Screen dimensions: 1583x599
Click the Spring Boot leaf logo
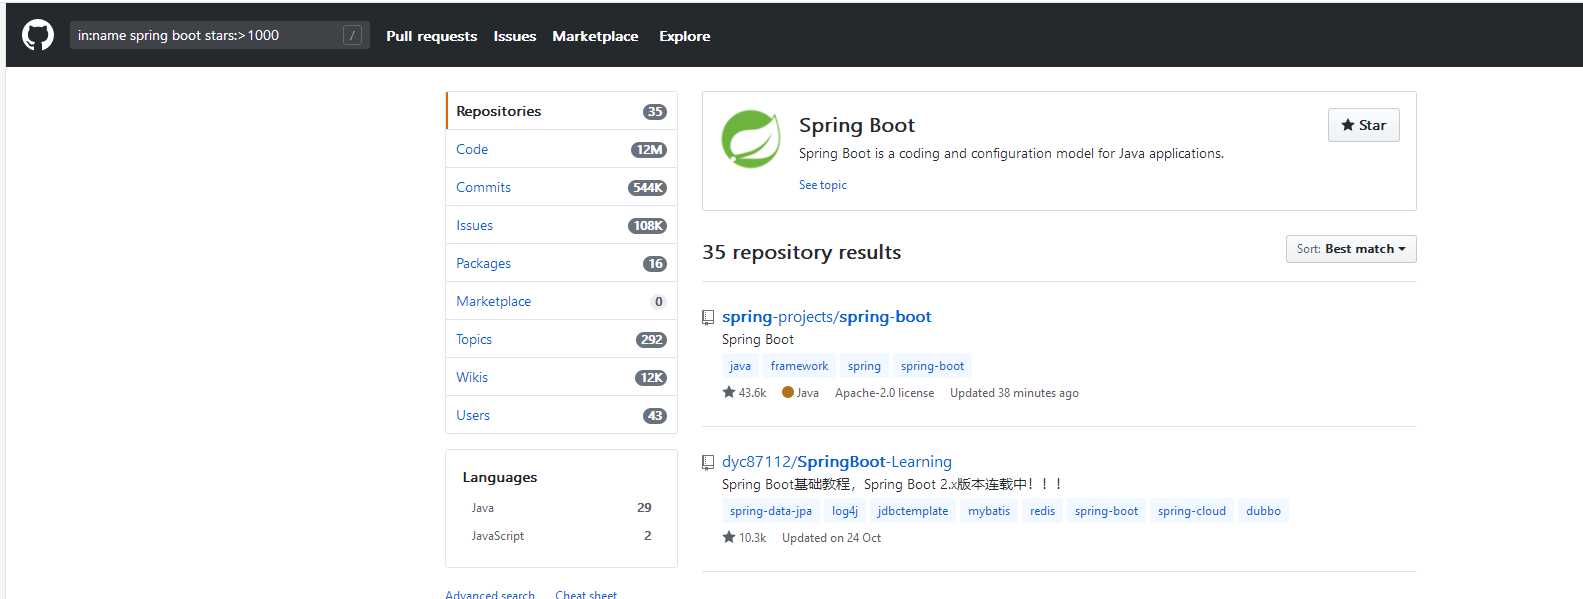click(x=751, y=139)
